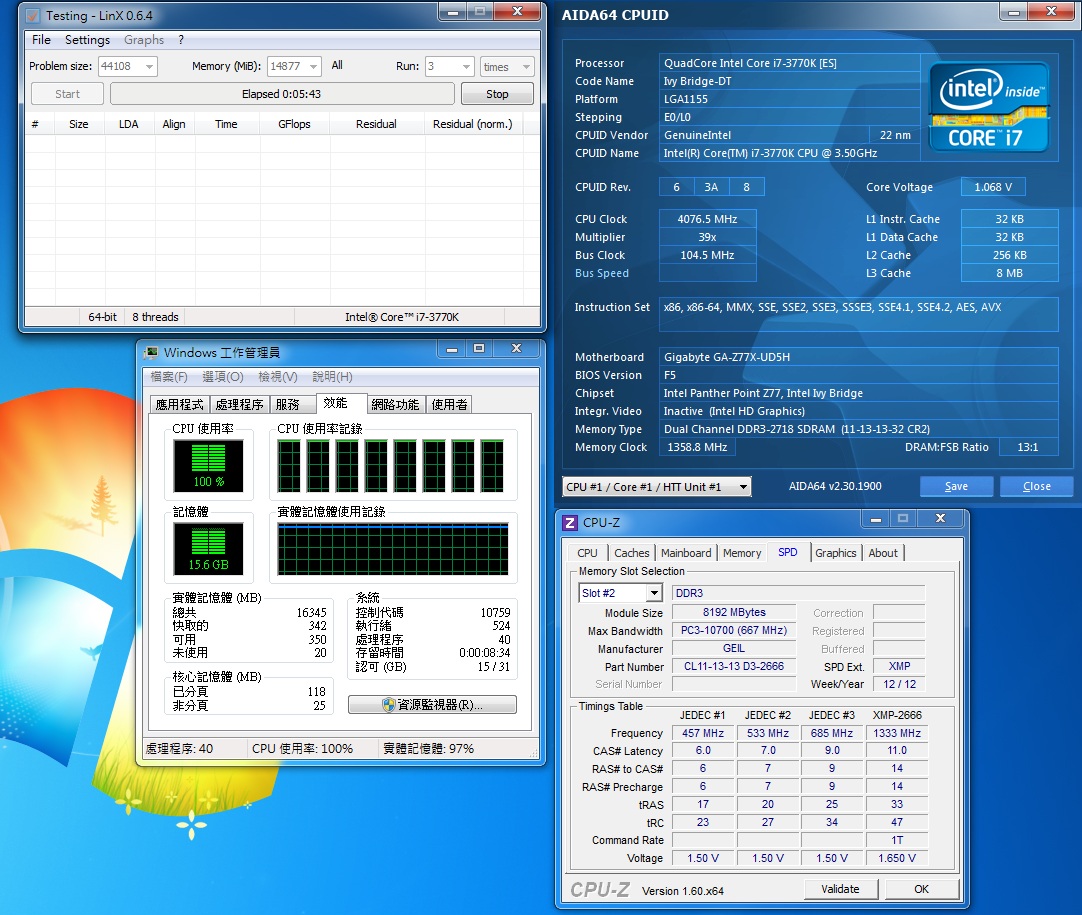Image resolution: width=1082 pixels, height=915 pixels.
Task: Switch to the Graphics tab in CPU-Z
Action: coord(836,553)
